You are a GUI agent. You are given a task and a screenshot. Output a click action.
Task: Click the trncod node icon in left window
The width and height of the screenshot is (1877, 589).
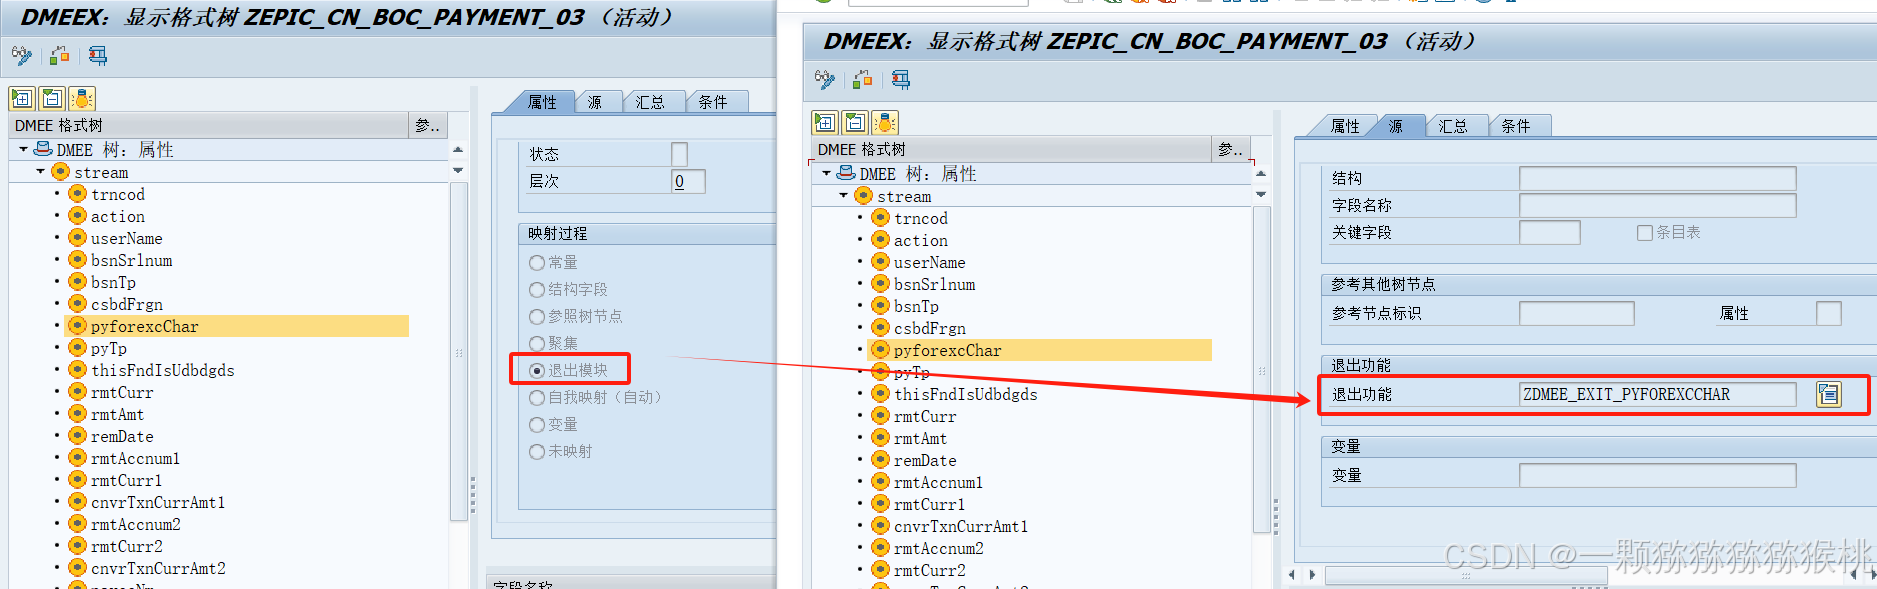77,193
